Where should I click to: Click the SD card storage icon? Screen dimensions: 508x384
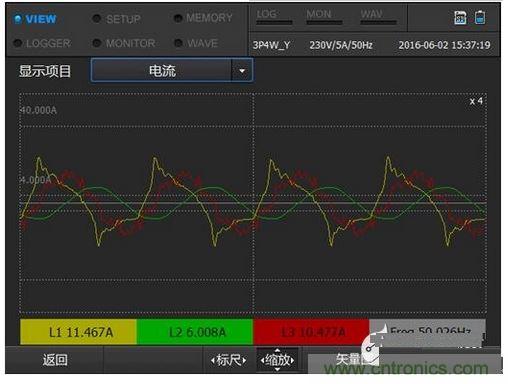tap(460, 17)
